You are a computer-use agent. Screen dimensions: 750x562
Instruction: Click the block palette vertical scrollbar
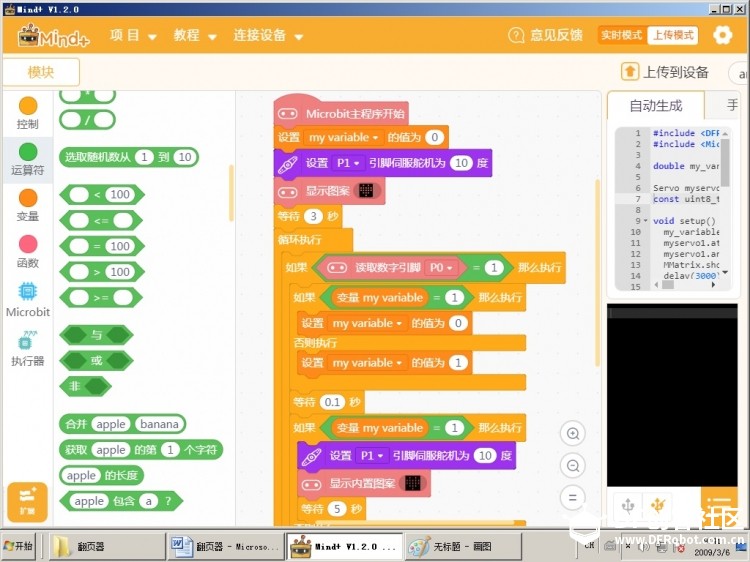231,192
